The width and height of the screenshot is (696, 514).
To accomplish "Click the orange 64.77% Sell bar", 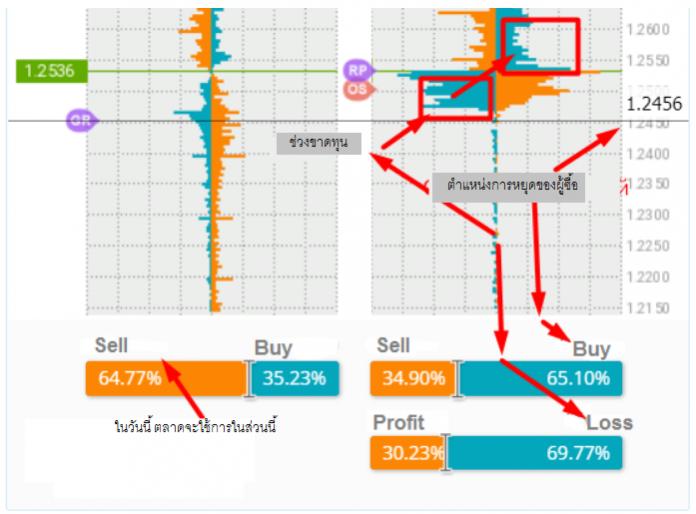I will click(x=166, y=378).
